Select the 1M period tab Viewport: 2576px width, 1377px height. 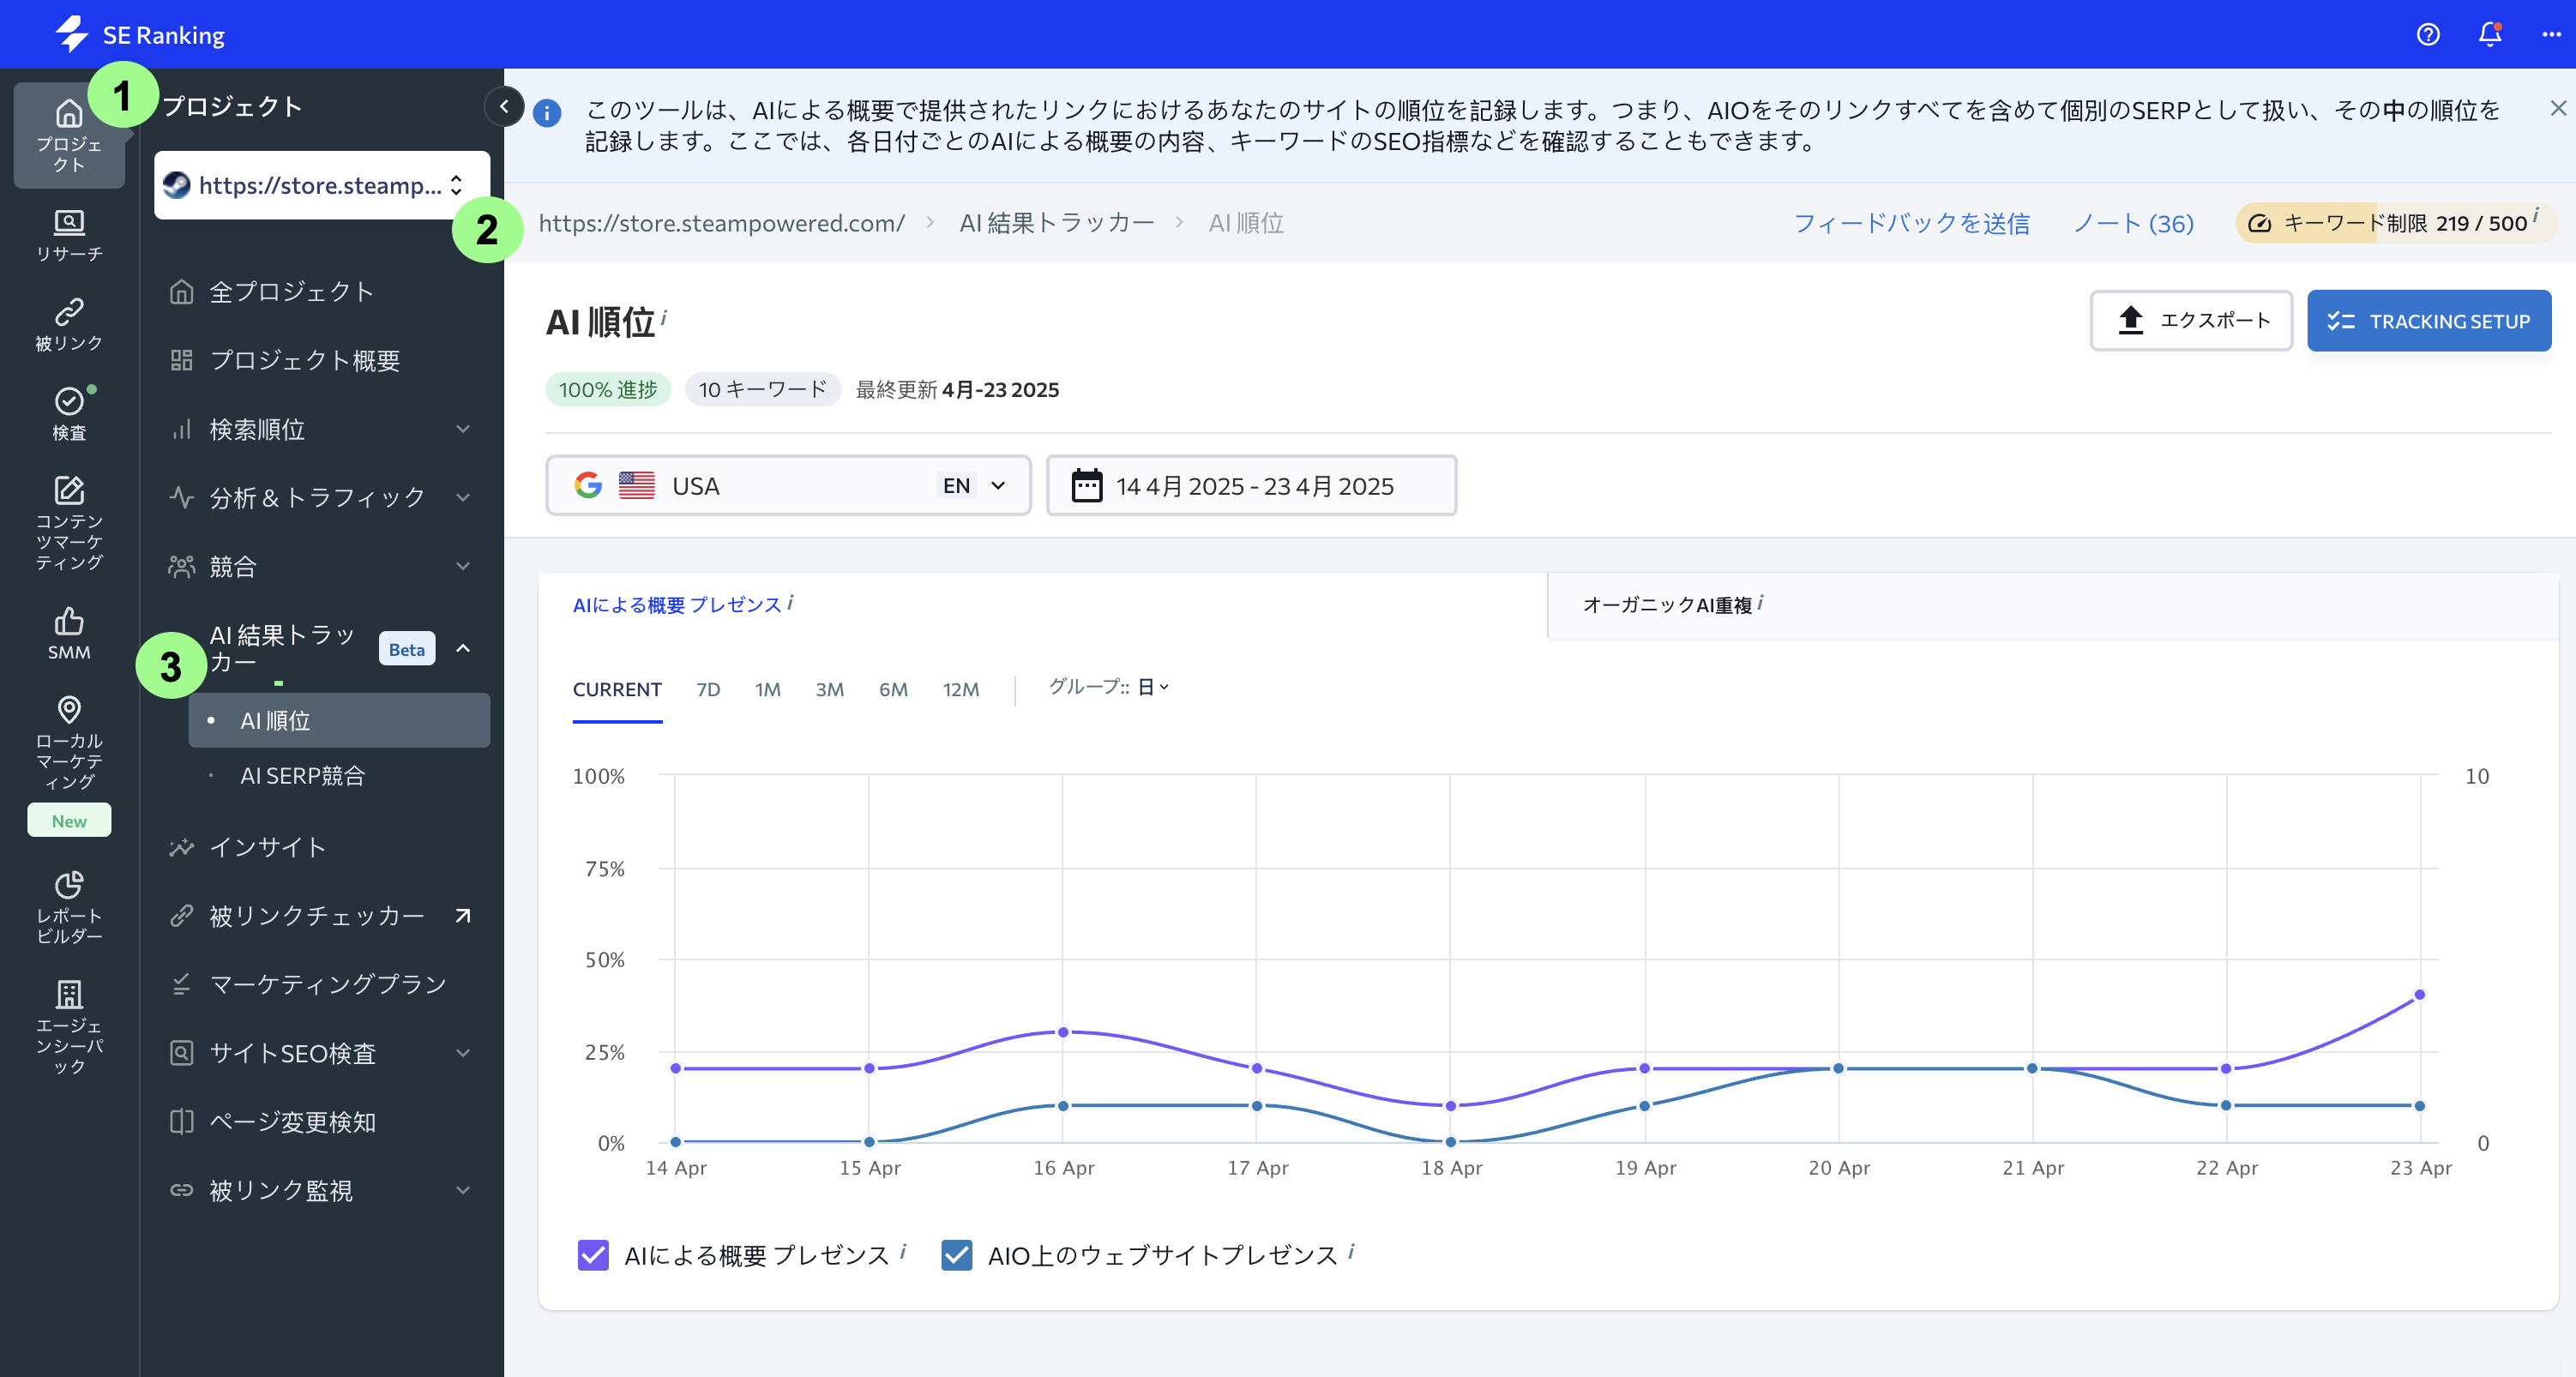(x=767, y=689)
